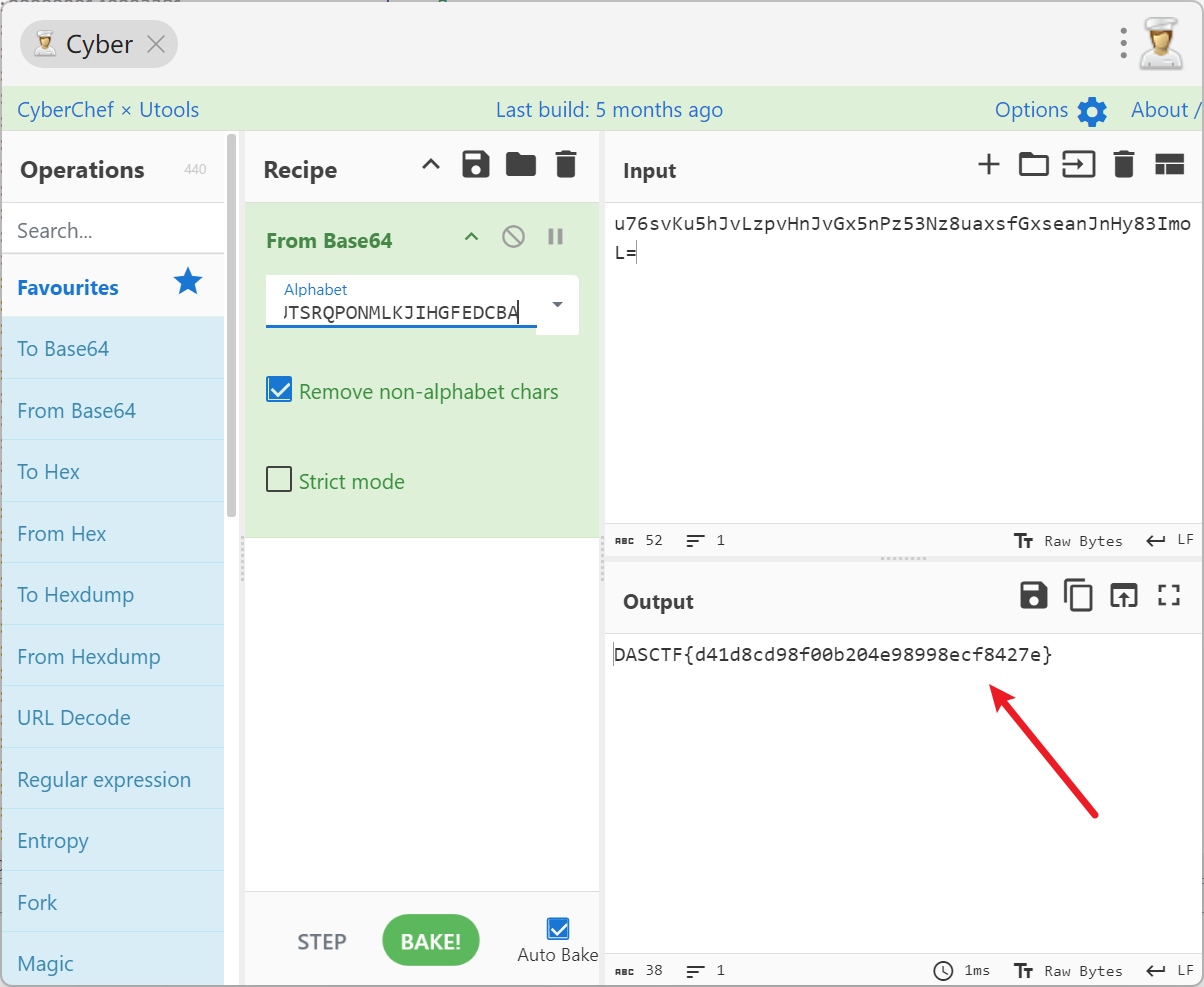This screenshot has width=1204, height=987.
Task: Replace the input with the output
Action: click(1124, 596)
